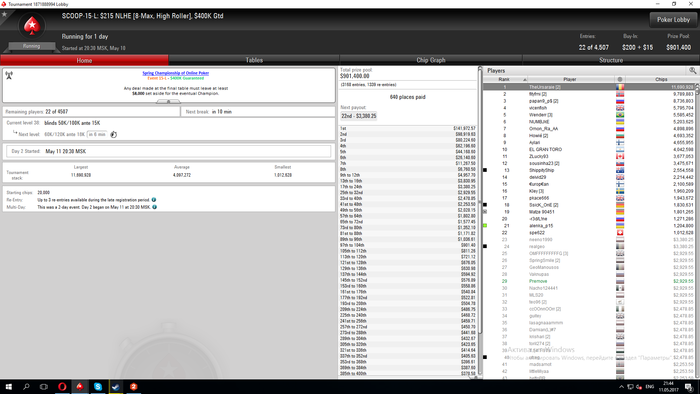Select player papan9_p5 in rank 3

[x=588, y=101]
